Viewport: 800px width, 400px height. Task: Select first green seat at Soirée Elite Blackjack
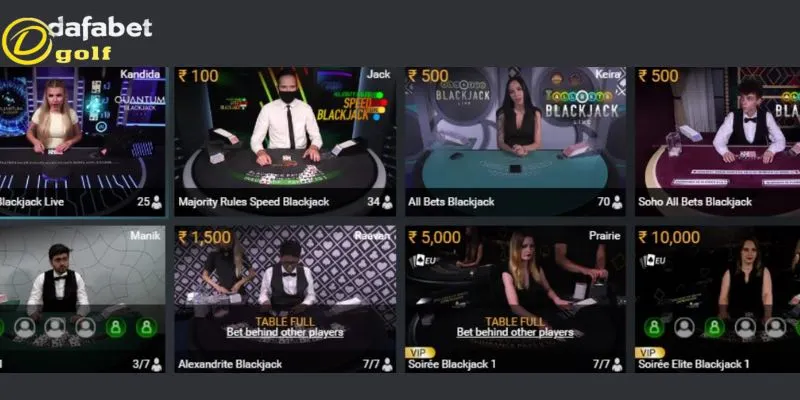(x=654, y=328)
